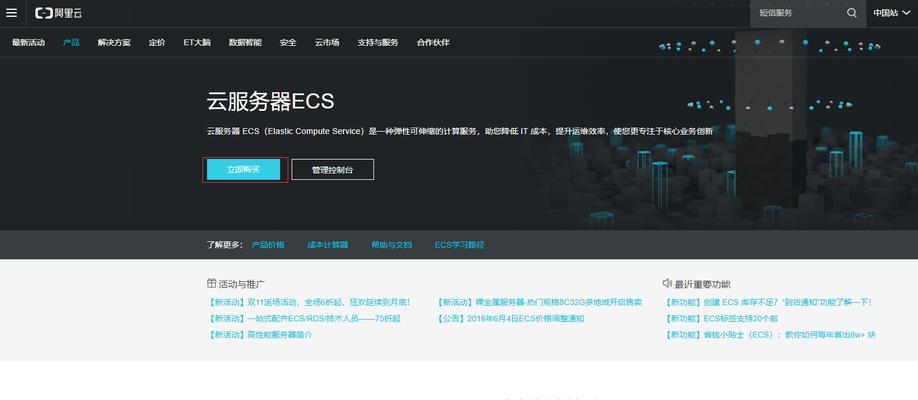Open the 一站式配齐ECS/RDS promotion link
This screenshot has width=918, height=400.
coord(304,319)
